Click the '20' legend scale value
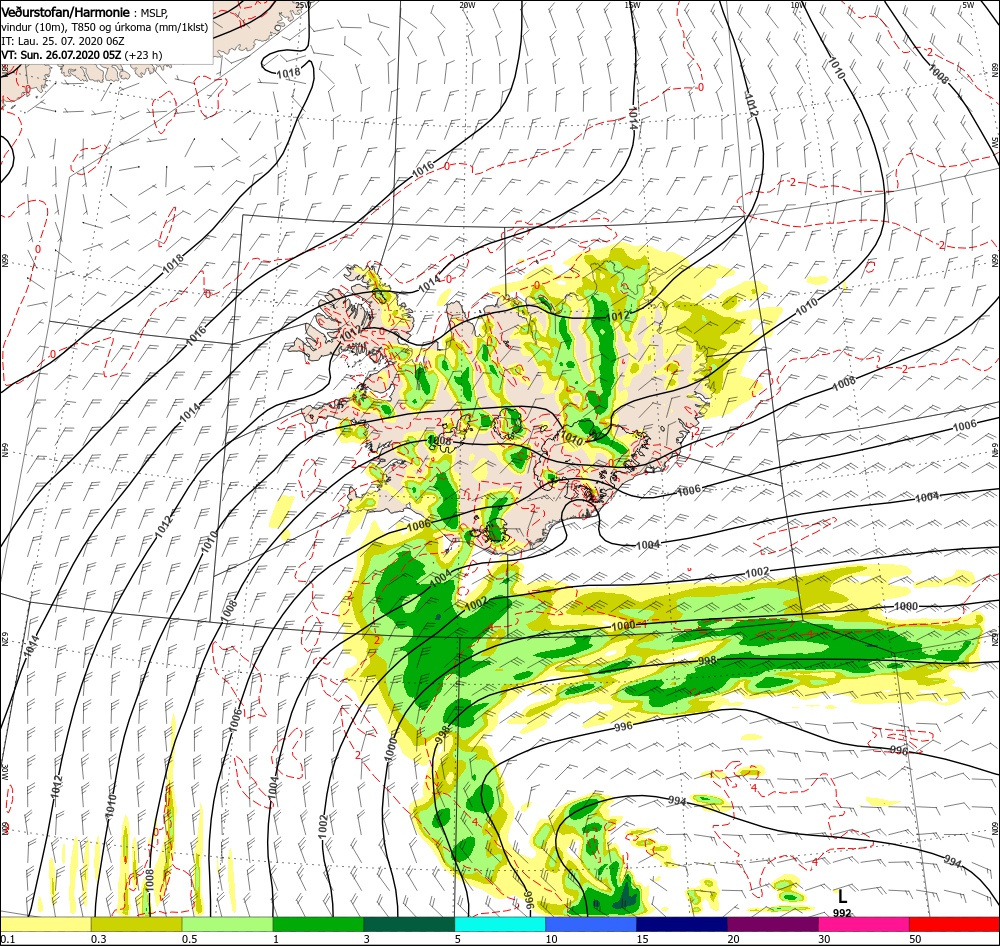This screenshot has width=1000, height=946. coord(733,939)
